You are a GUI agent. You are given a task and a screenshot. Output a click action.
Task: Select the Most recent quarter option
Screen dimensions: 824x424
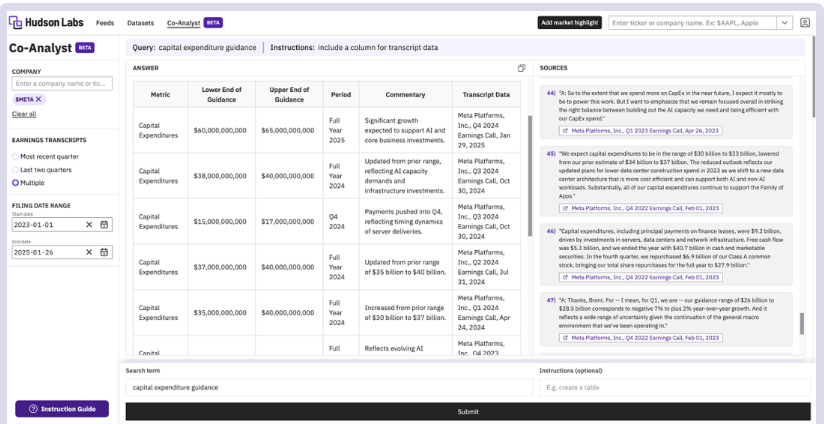[15, 156]
